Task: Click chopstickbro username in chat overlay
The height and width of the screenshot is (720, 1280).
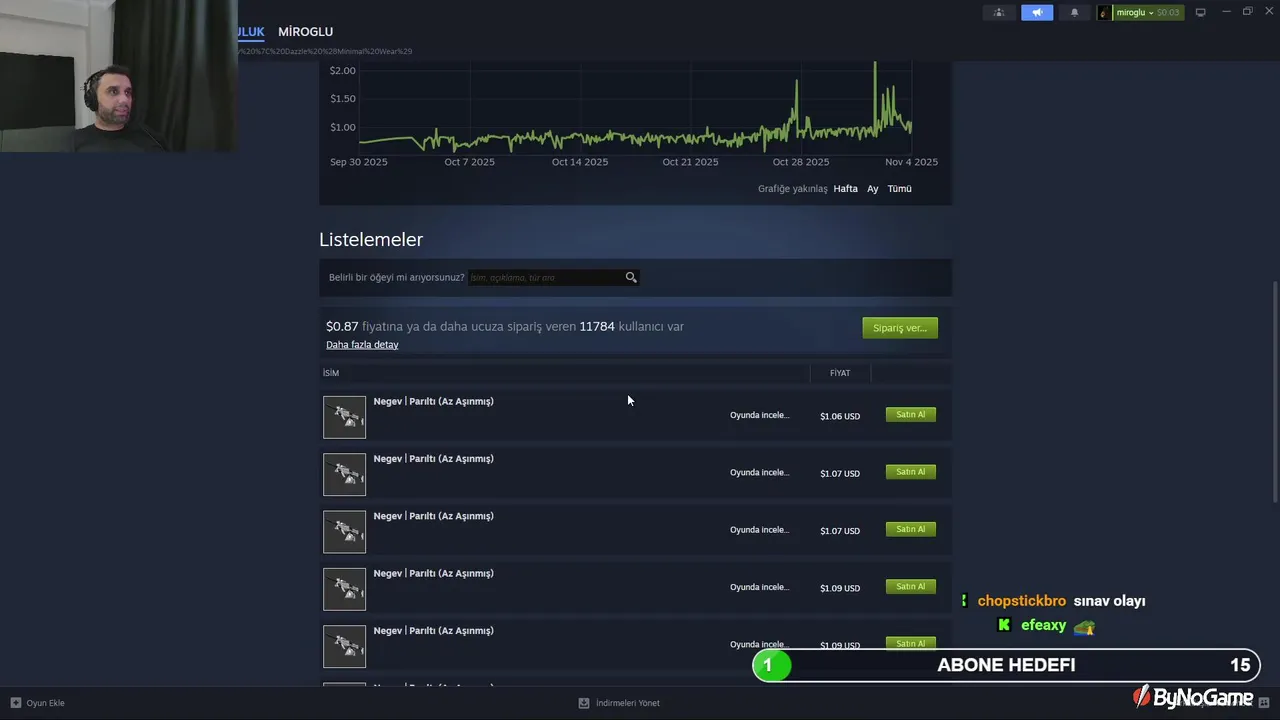Action: [x=1021, y=601]
